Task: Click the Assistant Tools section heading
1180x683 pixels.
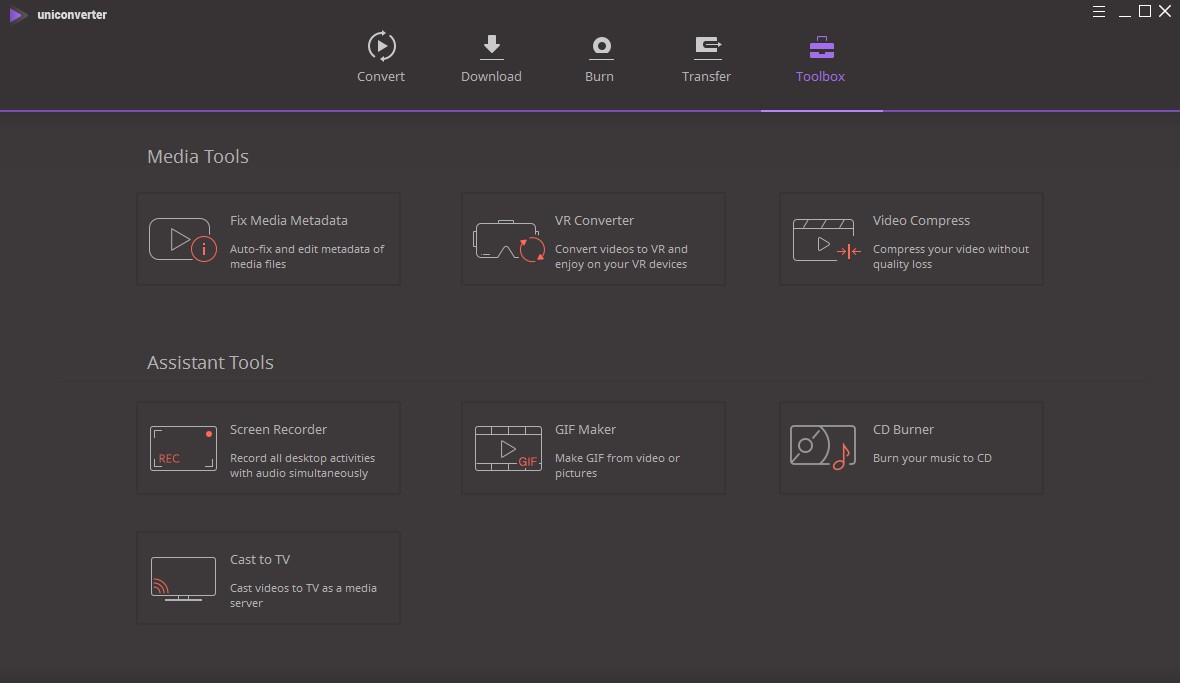Action: (x=210, y=363)
